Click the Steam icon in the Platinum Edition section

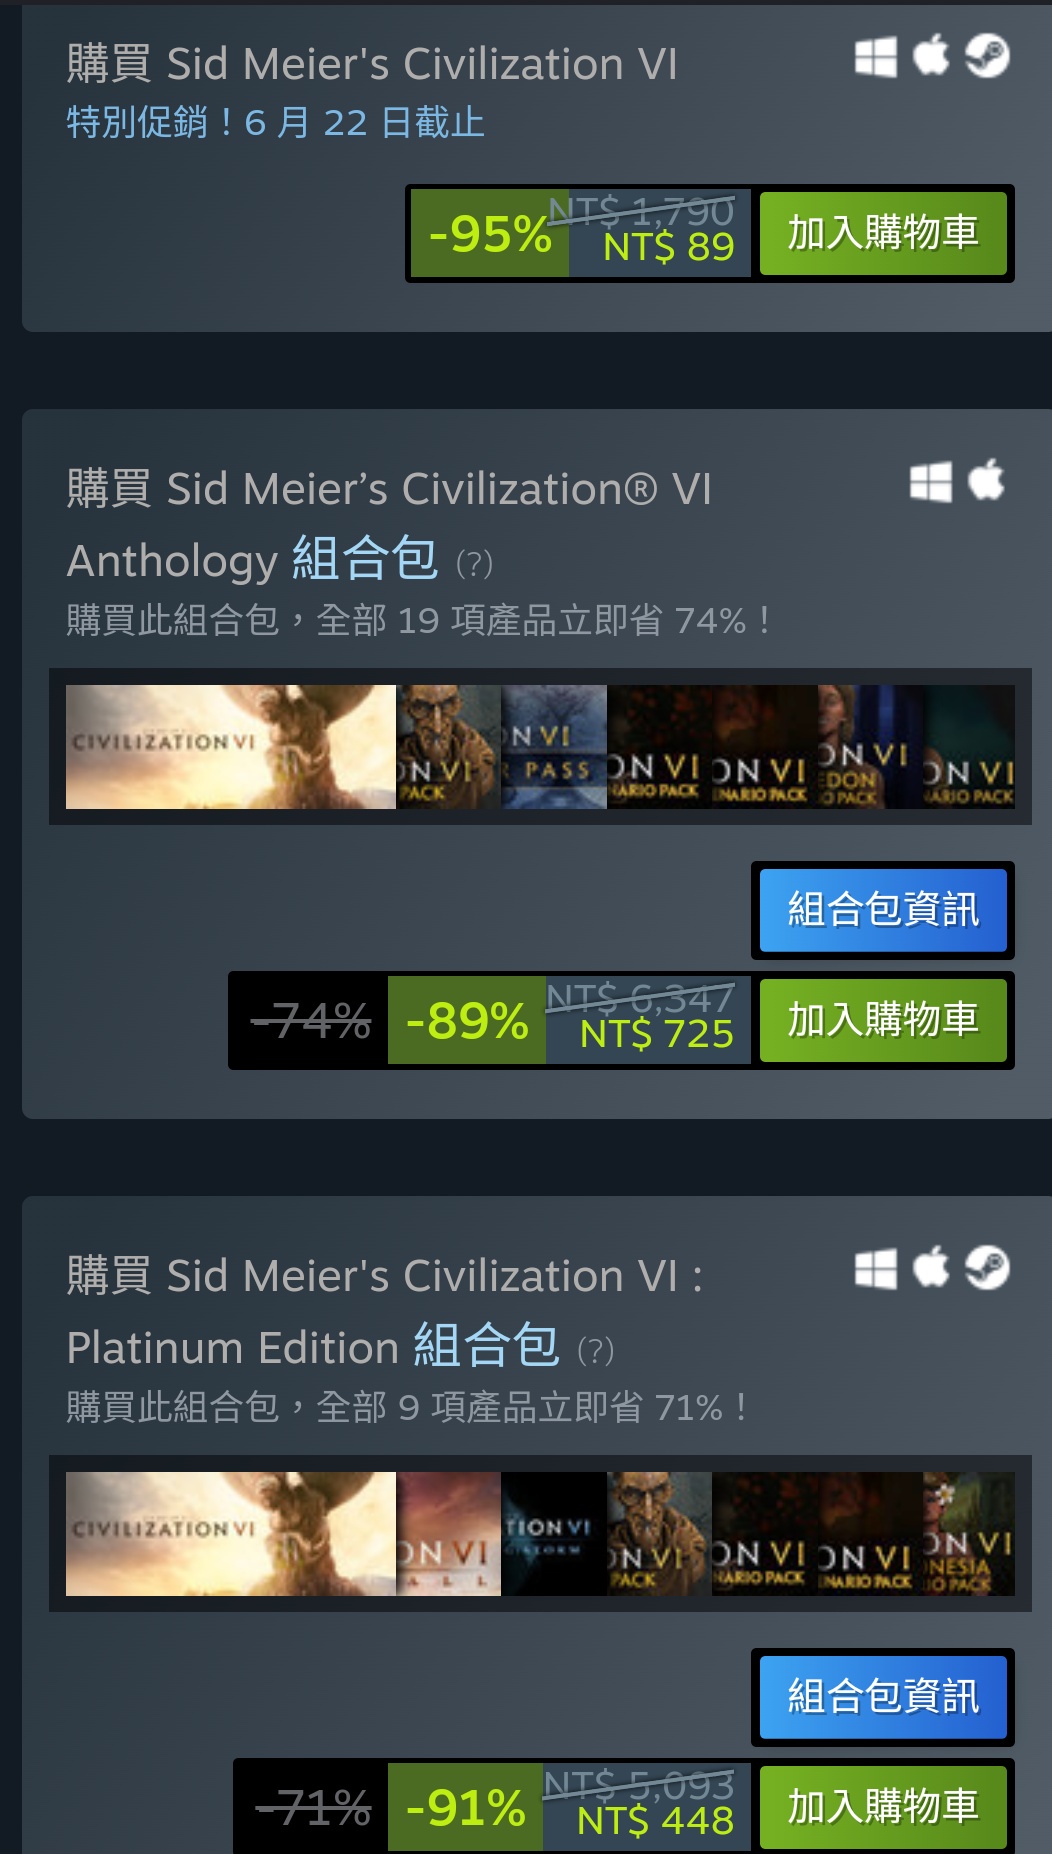(987, 1269)
